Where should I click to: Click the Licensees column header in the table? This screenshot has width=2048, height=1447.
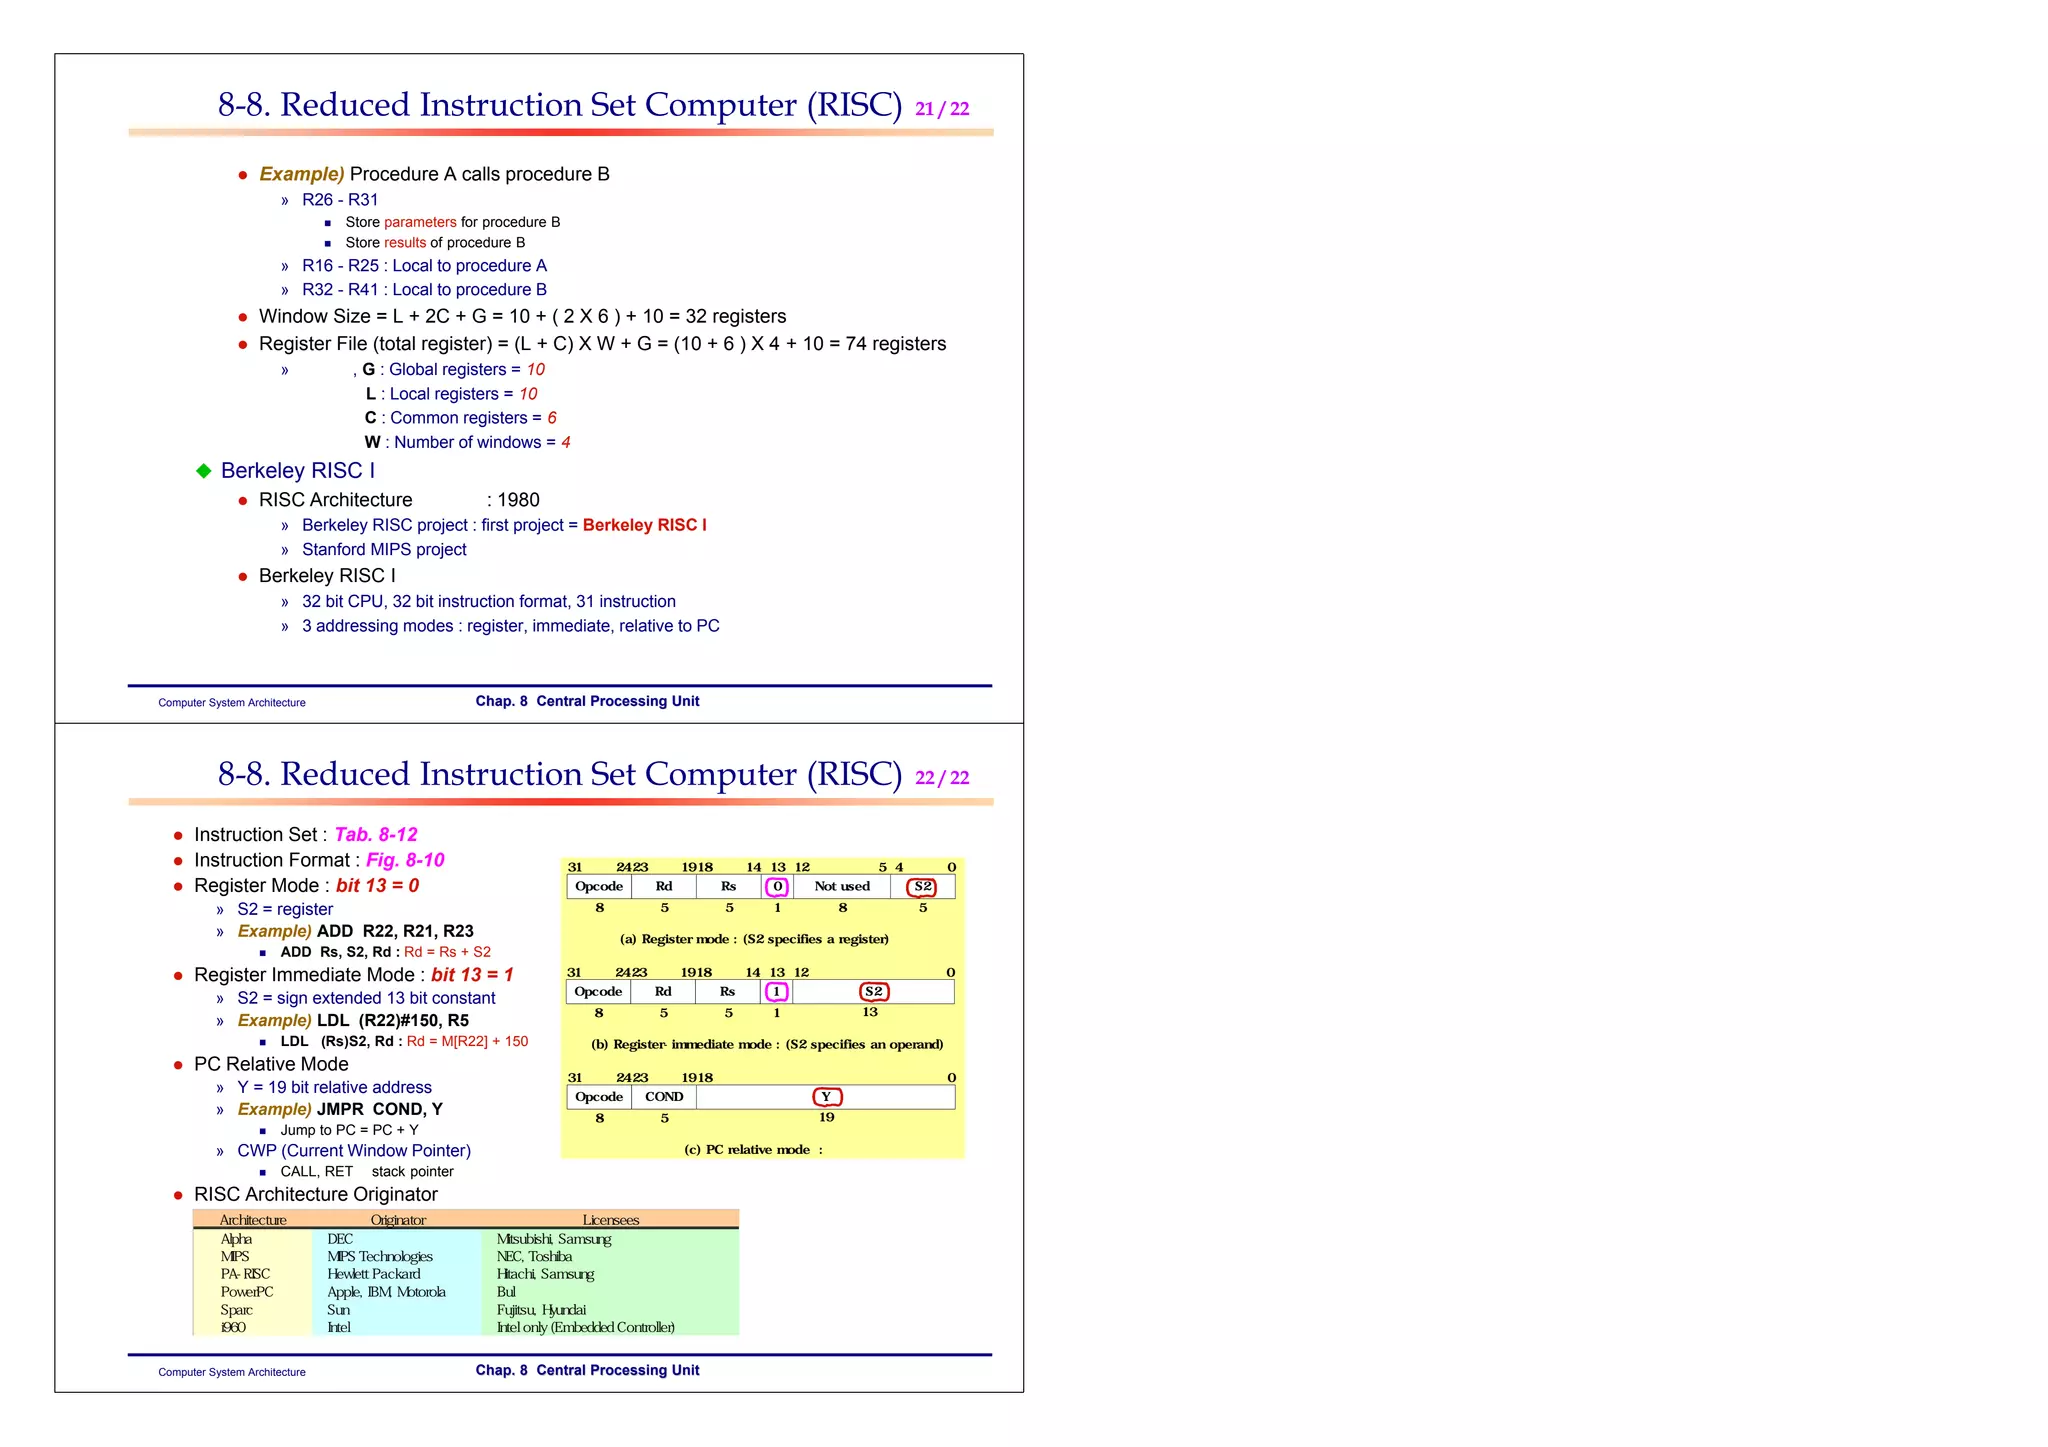pos(610,1220)
